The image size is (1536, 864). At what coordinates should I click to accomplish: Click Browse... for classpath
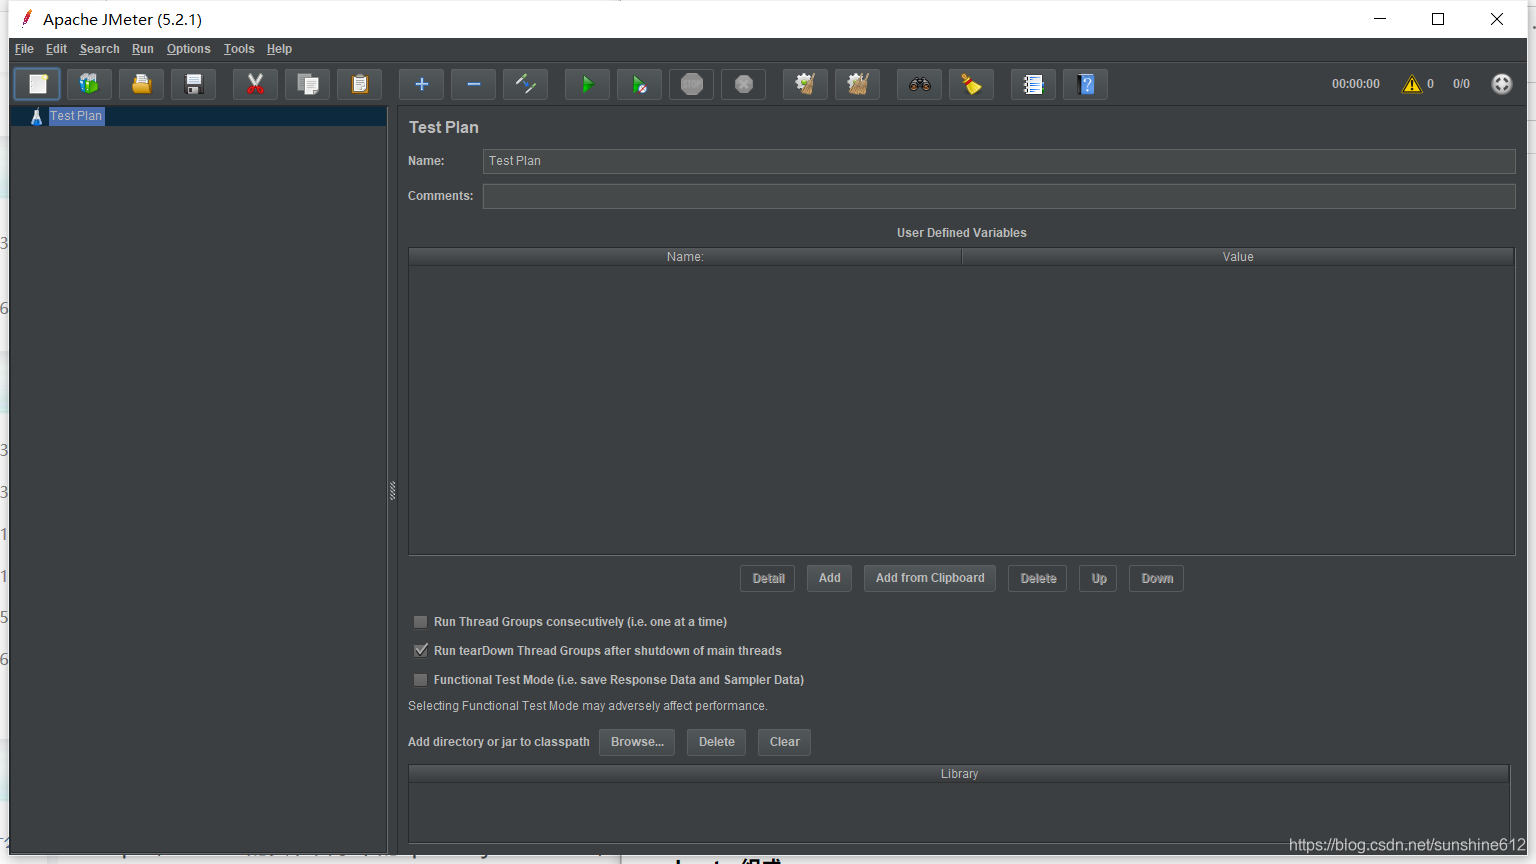[637, 742]
